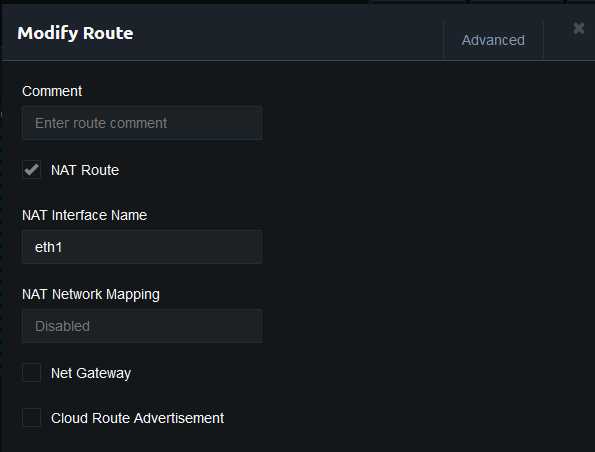Click the Enter route comment placeholder

pyautogui.click(x=101, y=123)
